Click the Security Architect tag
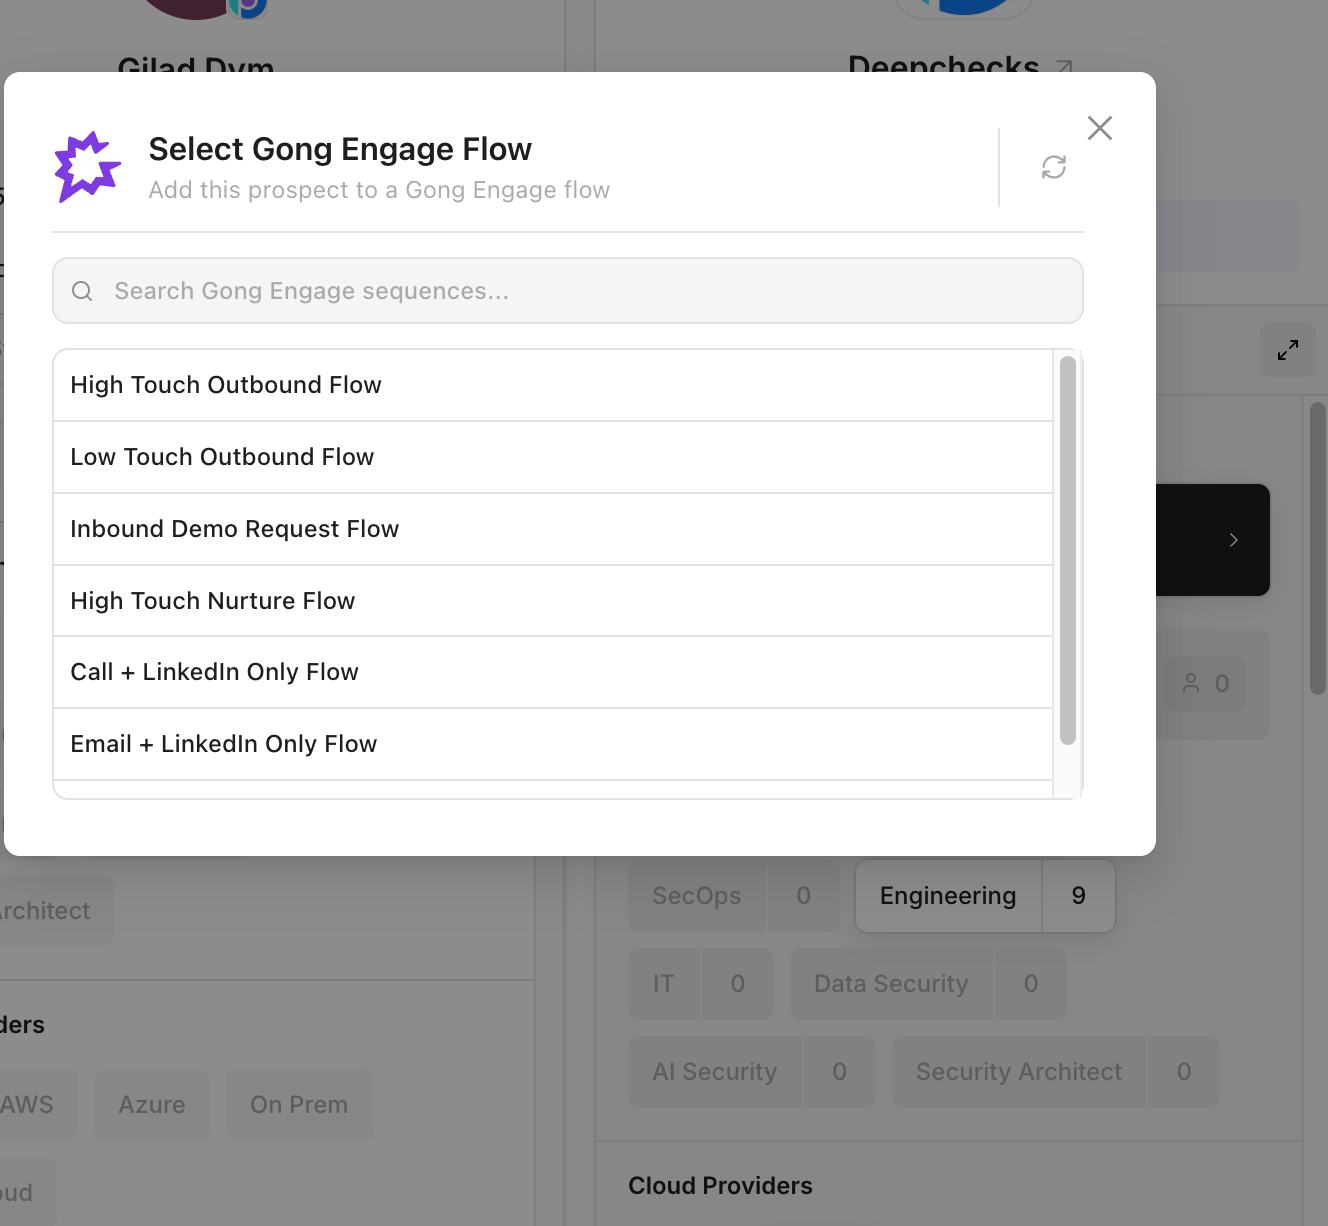The image size is (1328, 1226). (1019, 1072)
